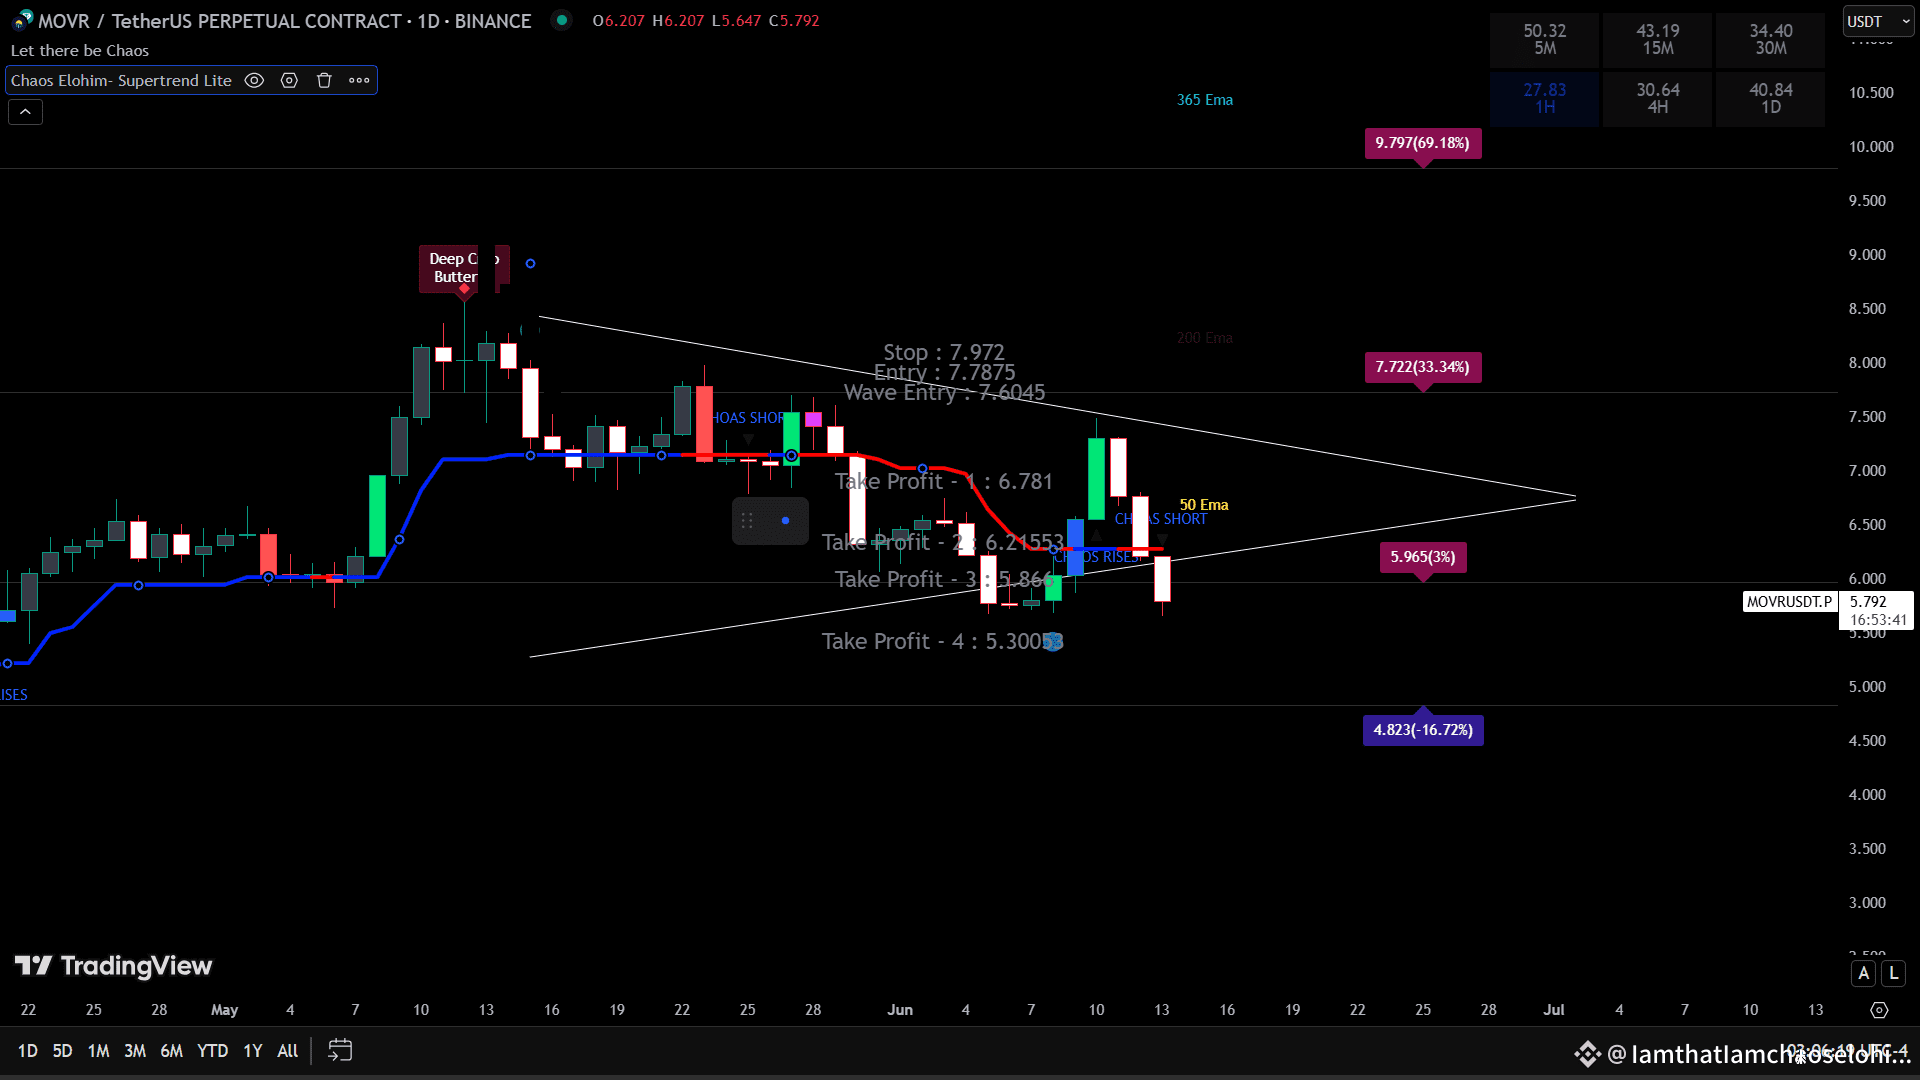Click the green market status dot
The height and width of the screenshot is (1080, 1920).
click(x=562, y=20)
